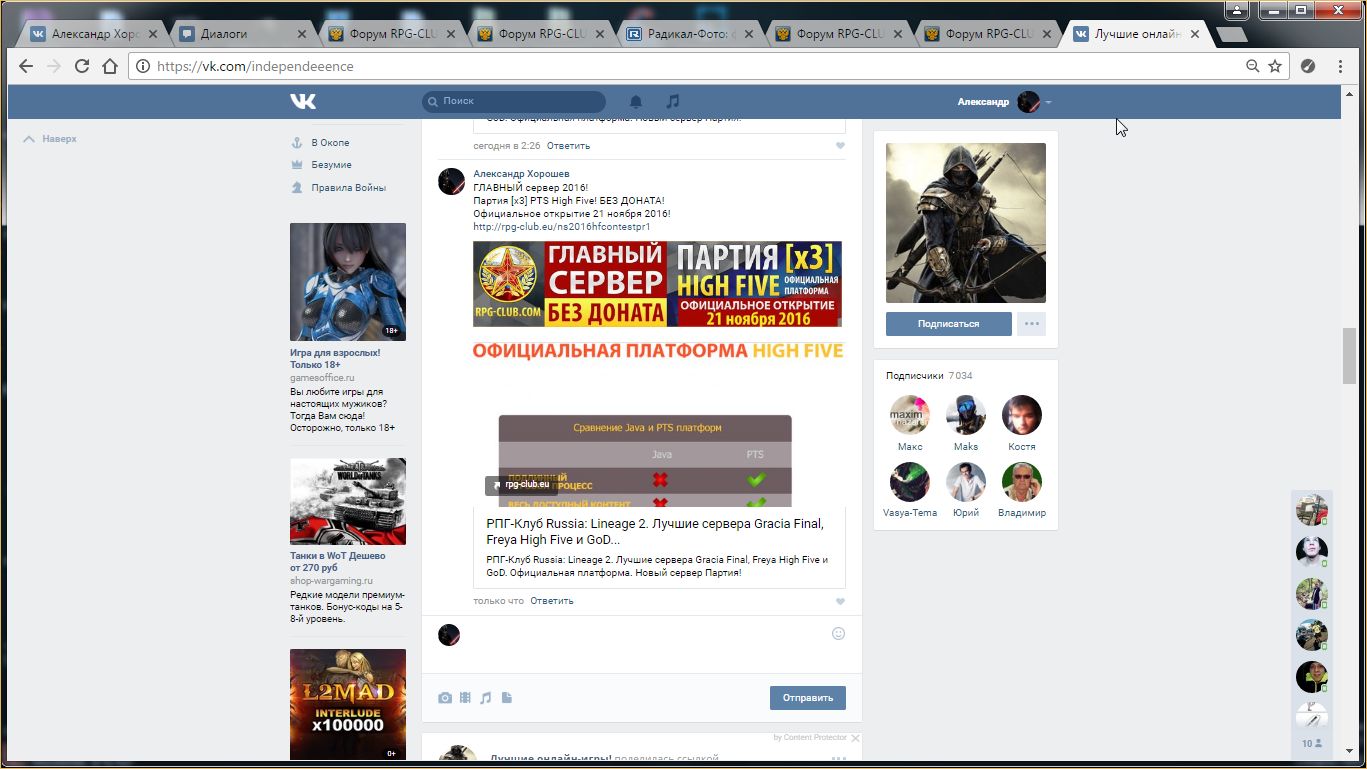Click the Подписаться button
The height and width of the screenshot is (769, 1367).
(x=948, y=324)
